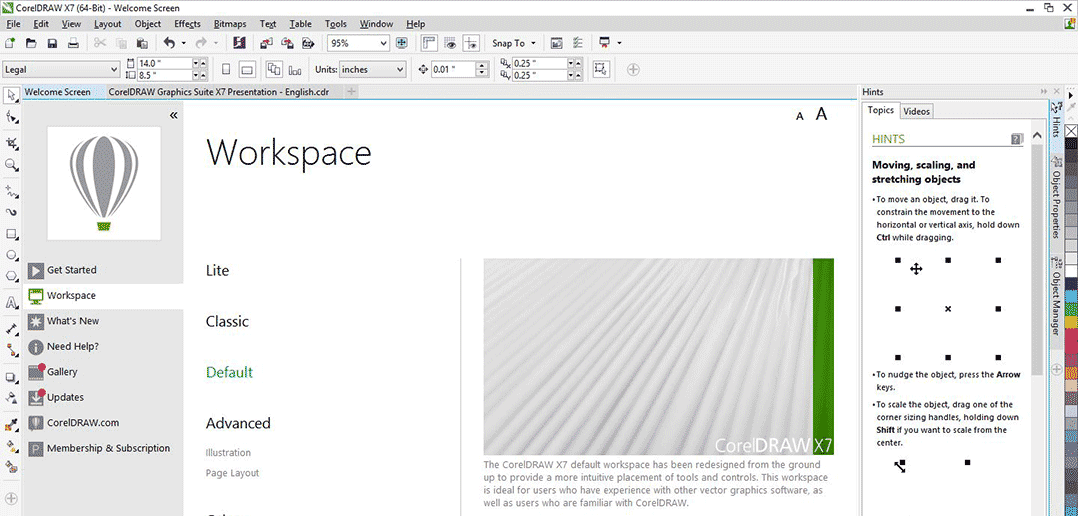Click the Print icon
The height and width of the screenshot is (516, 1078).
(73, 43)
